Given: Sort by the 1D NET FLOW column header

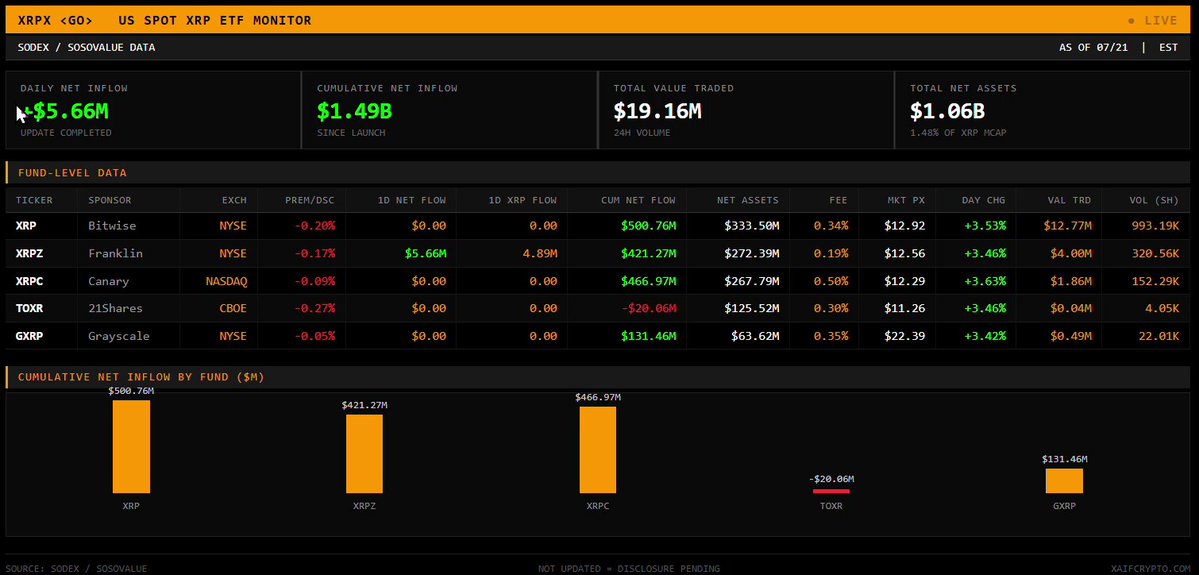Looking at the screenshot, I should point(412,200).
